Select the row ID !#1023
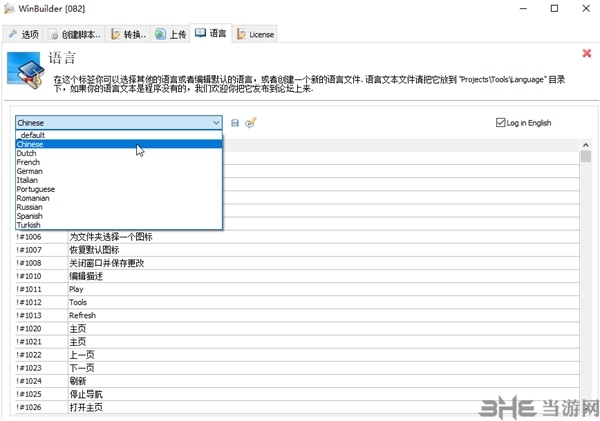This screenshot has height=421, width=600. pos(42,368)
